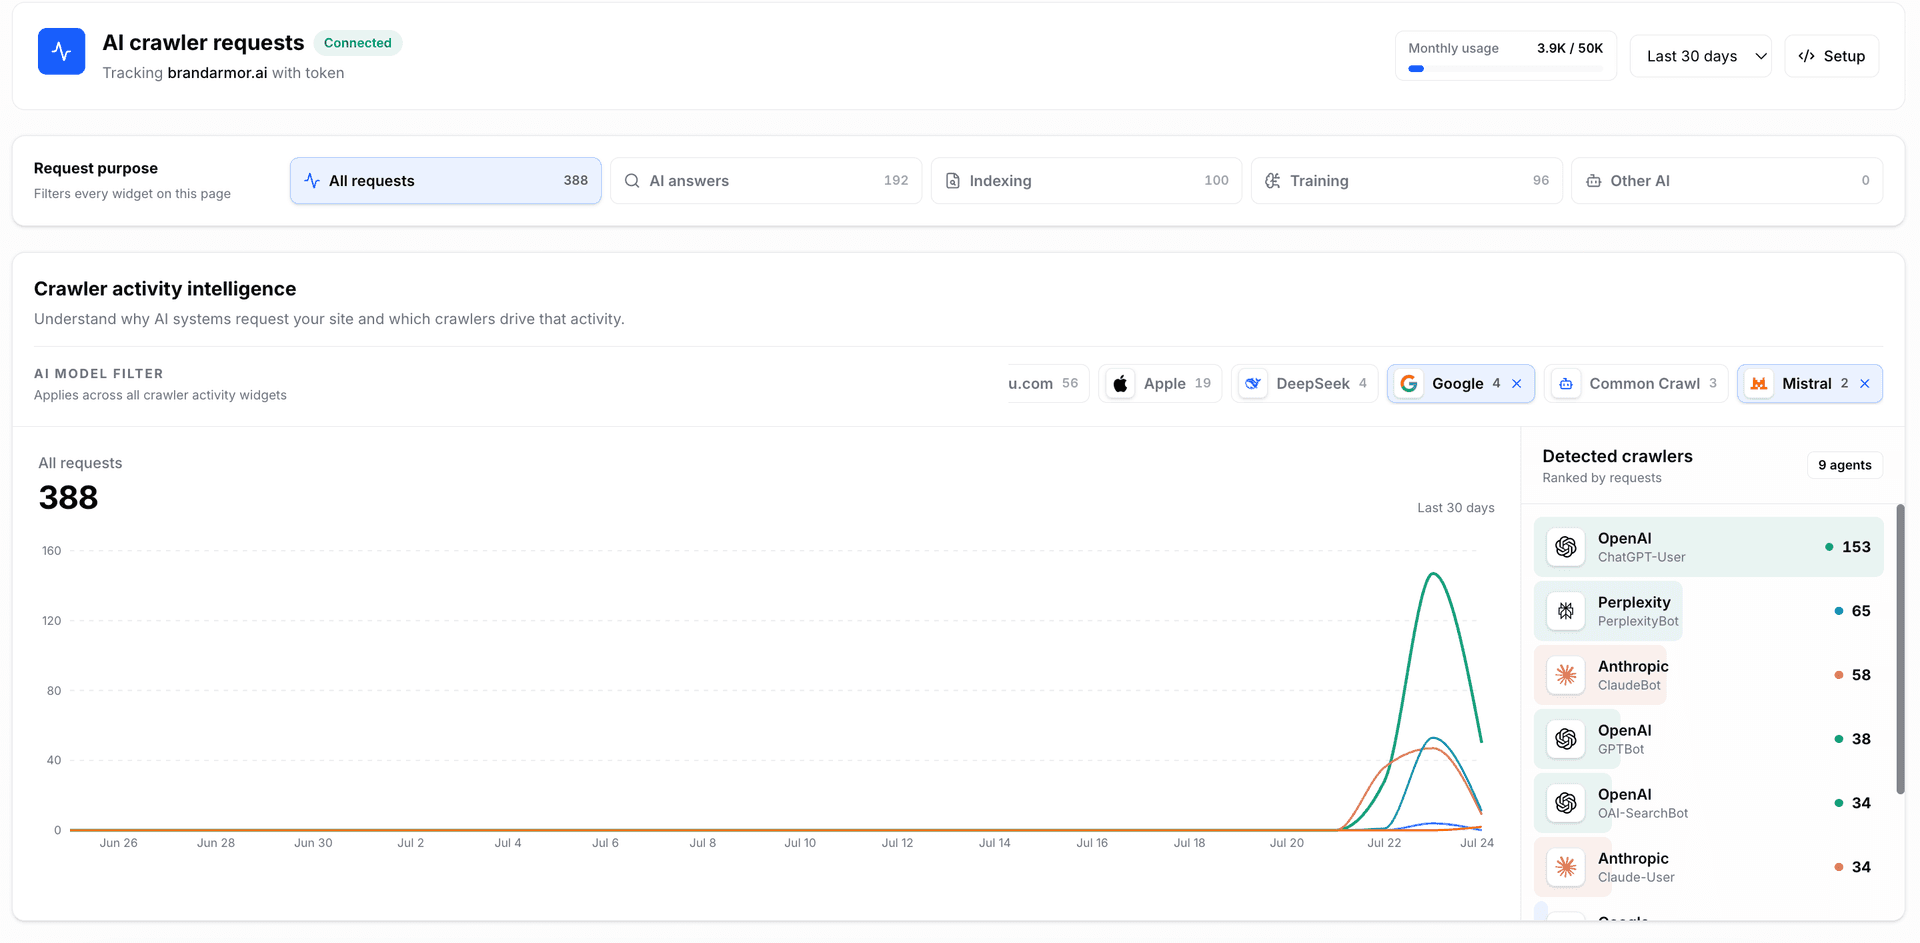1920x943 pixels.
Task: Toggle the Mistral model filter chip
Action: (1809, 384)
